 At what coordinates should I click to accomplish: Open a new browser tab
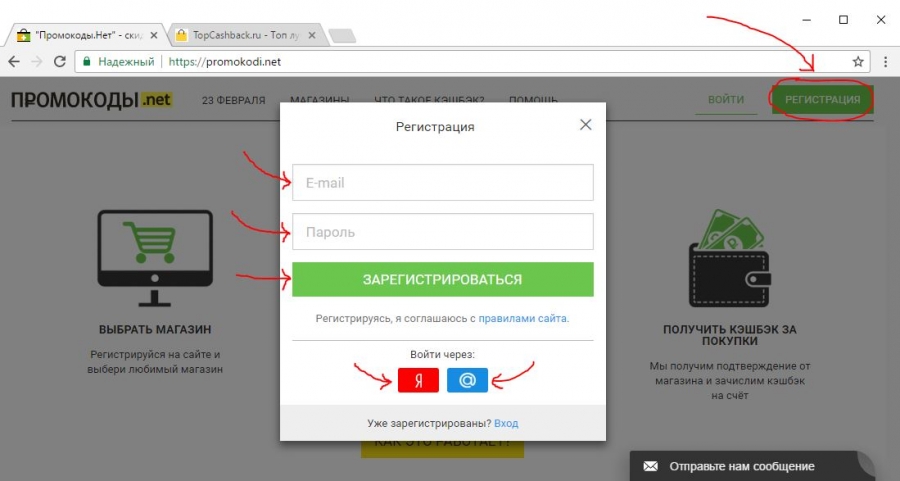[343, 36]
